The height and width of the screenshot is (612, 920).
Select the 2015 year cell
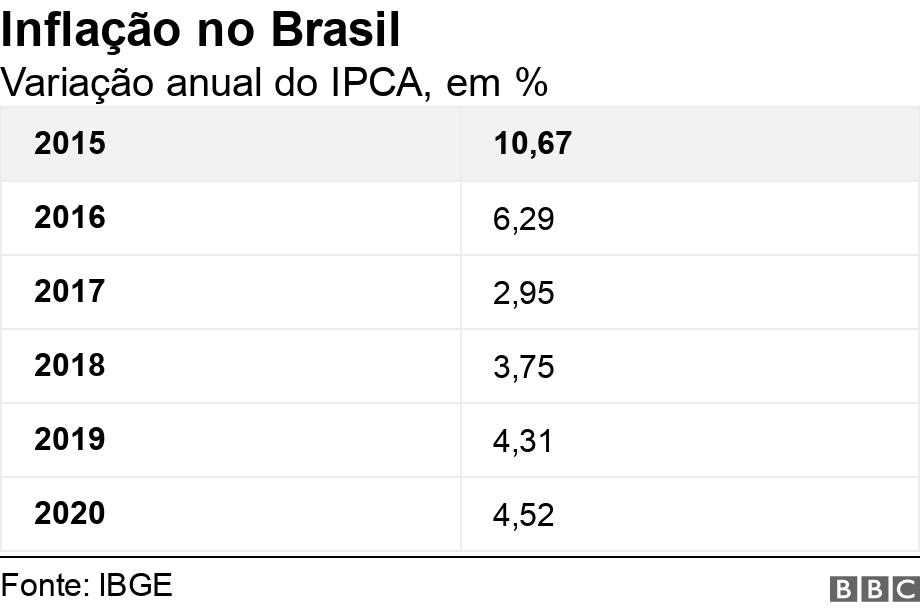click(x=69, y=144)
